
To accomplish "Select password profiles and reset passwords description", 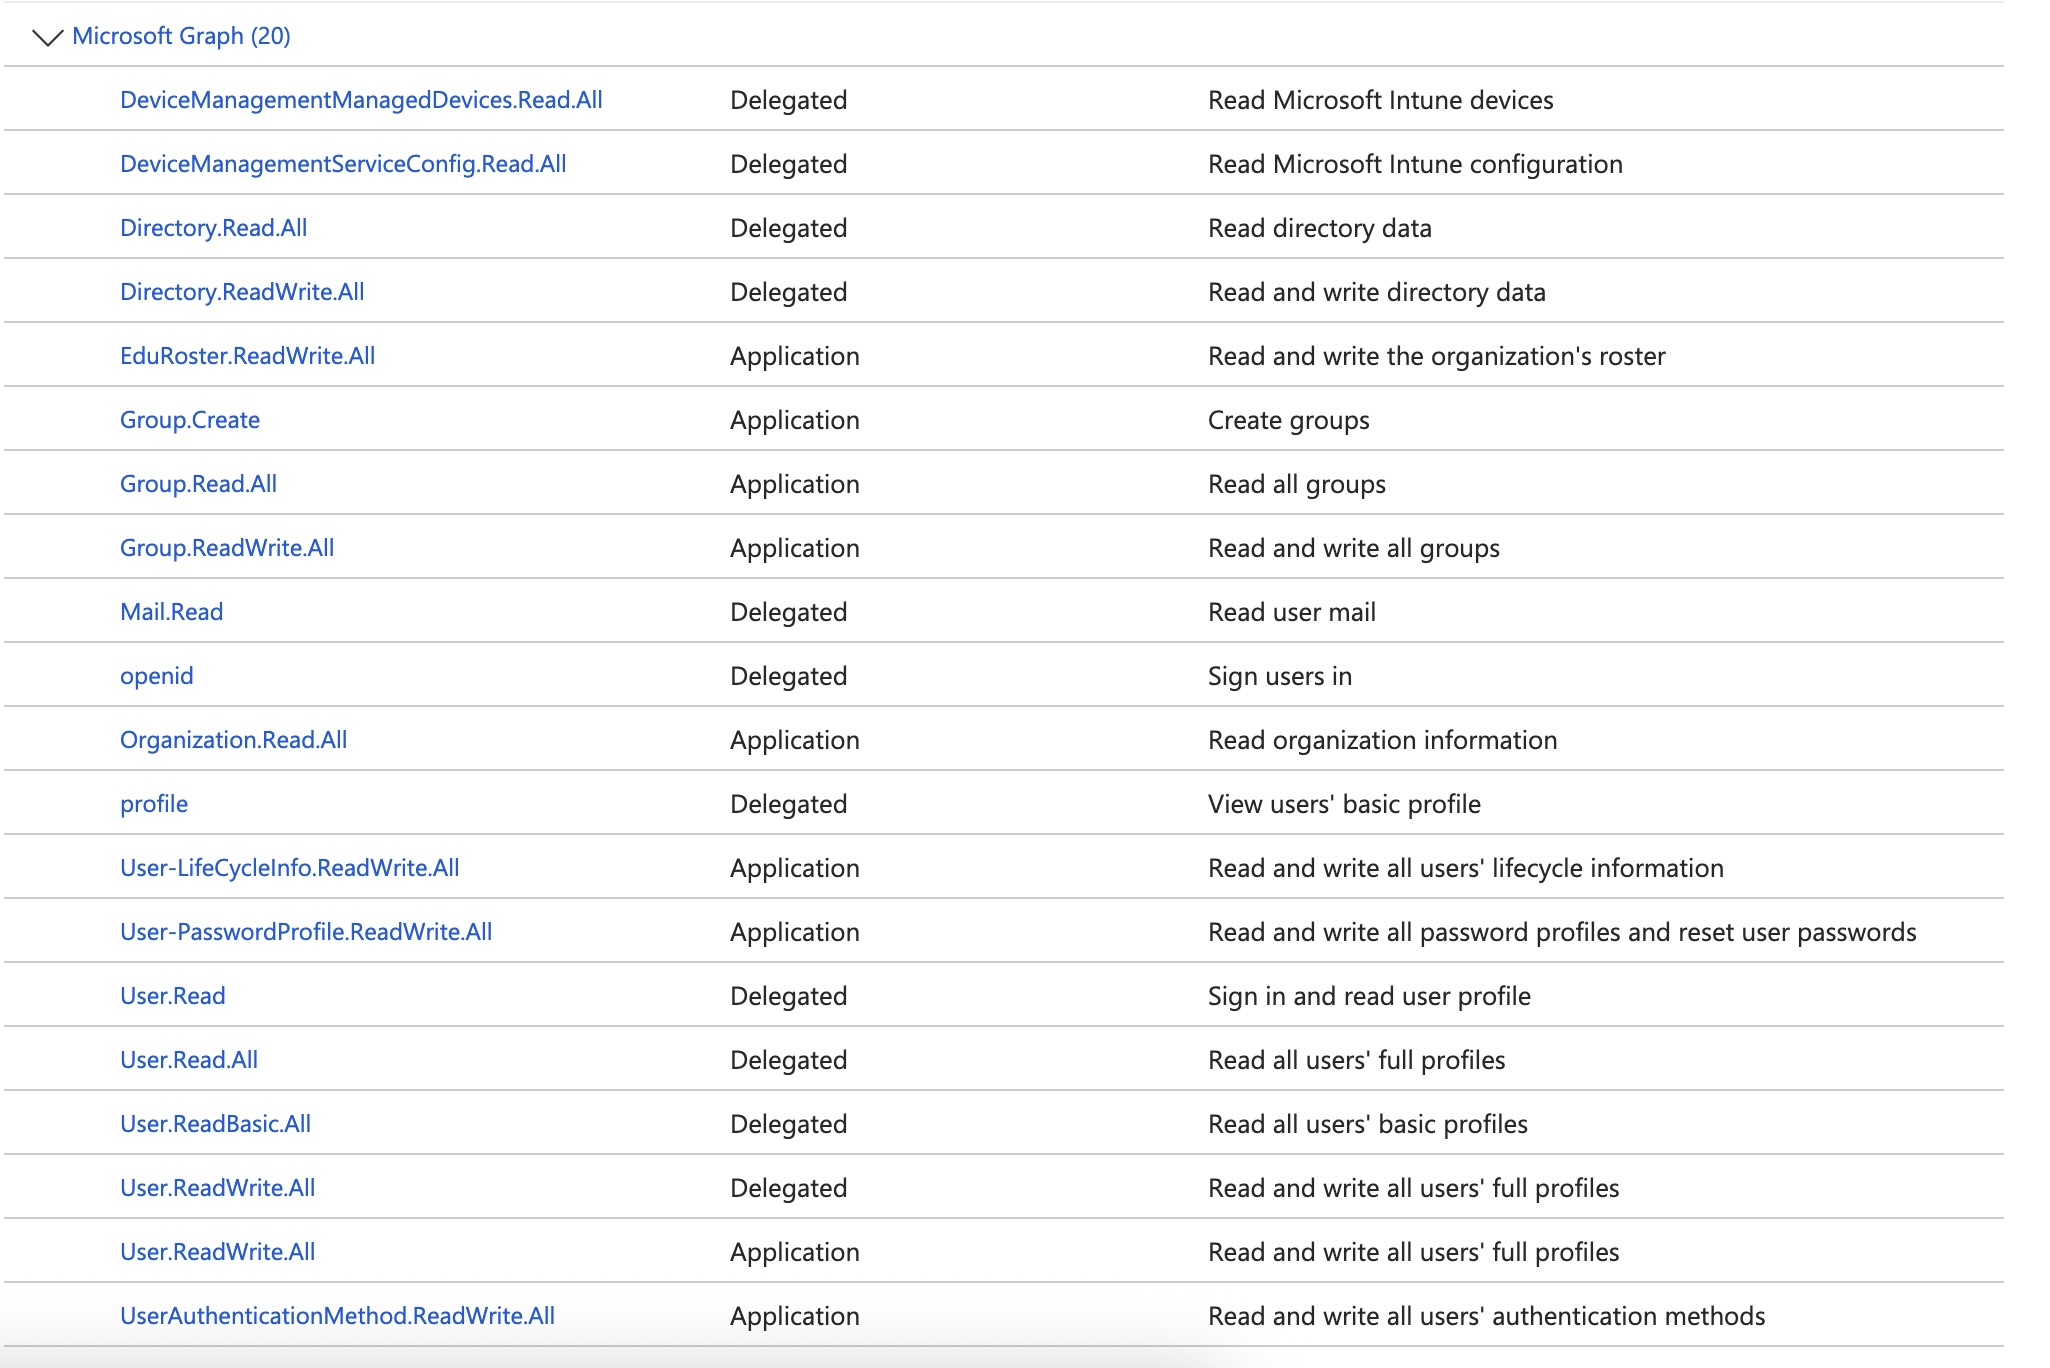I will (x=1561, y=932).
